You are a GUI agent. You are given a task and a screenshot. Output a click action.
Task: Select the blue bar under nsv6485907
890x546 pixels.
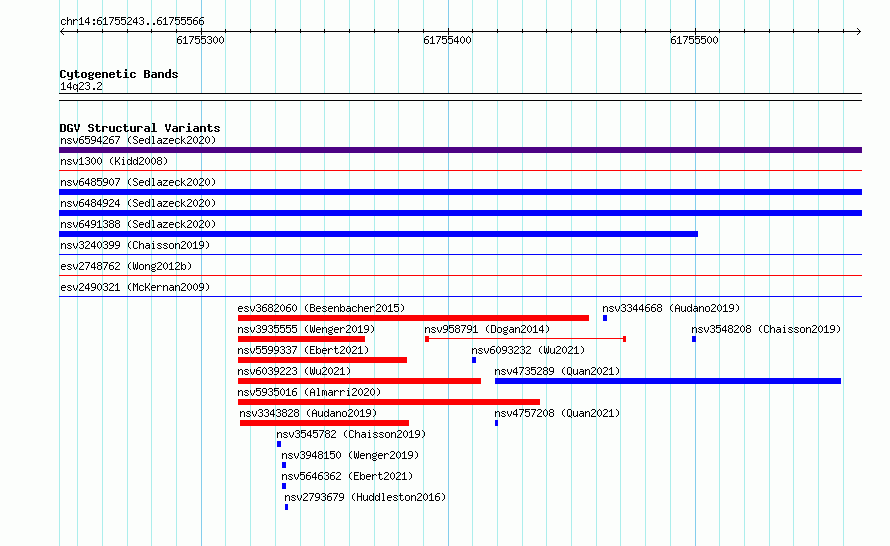460,192
